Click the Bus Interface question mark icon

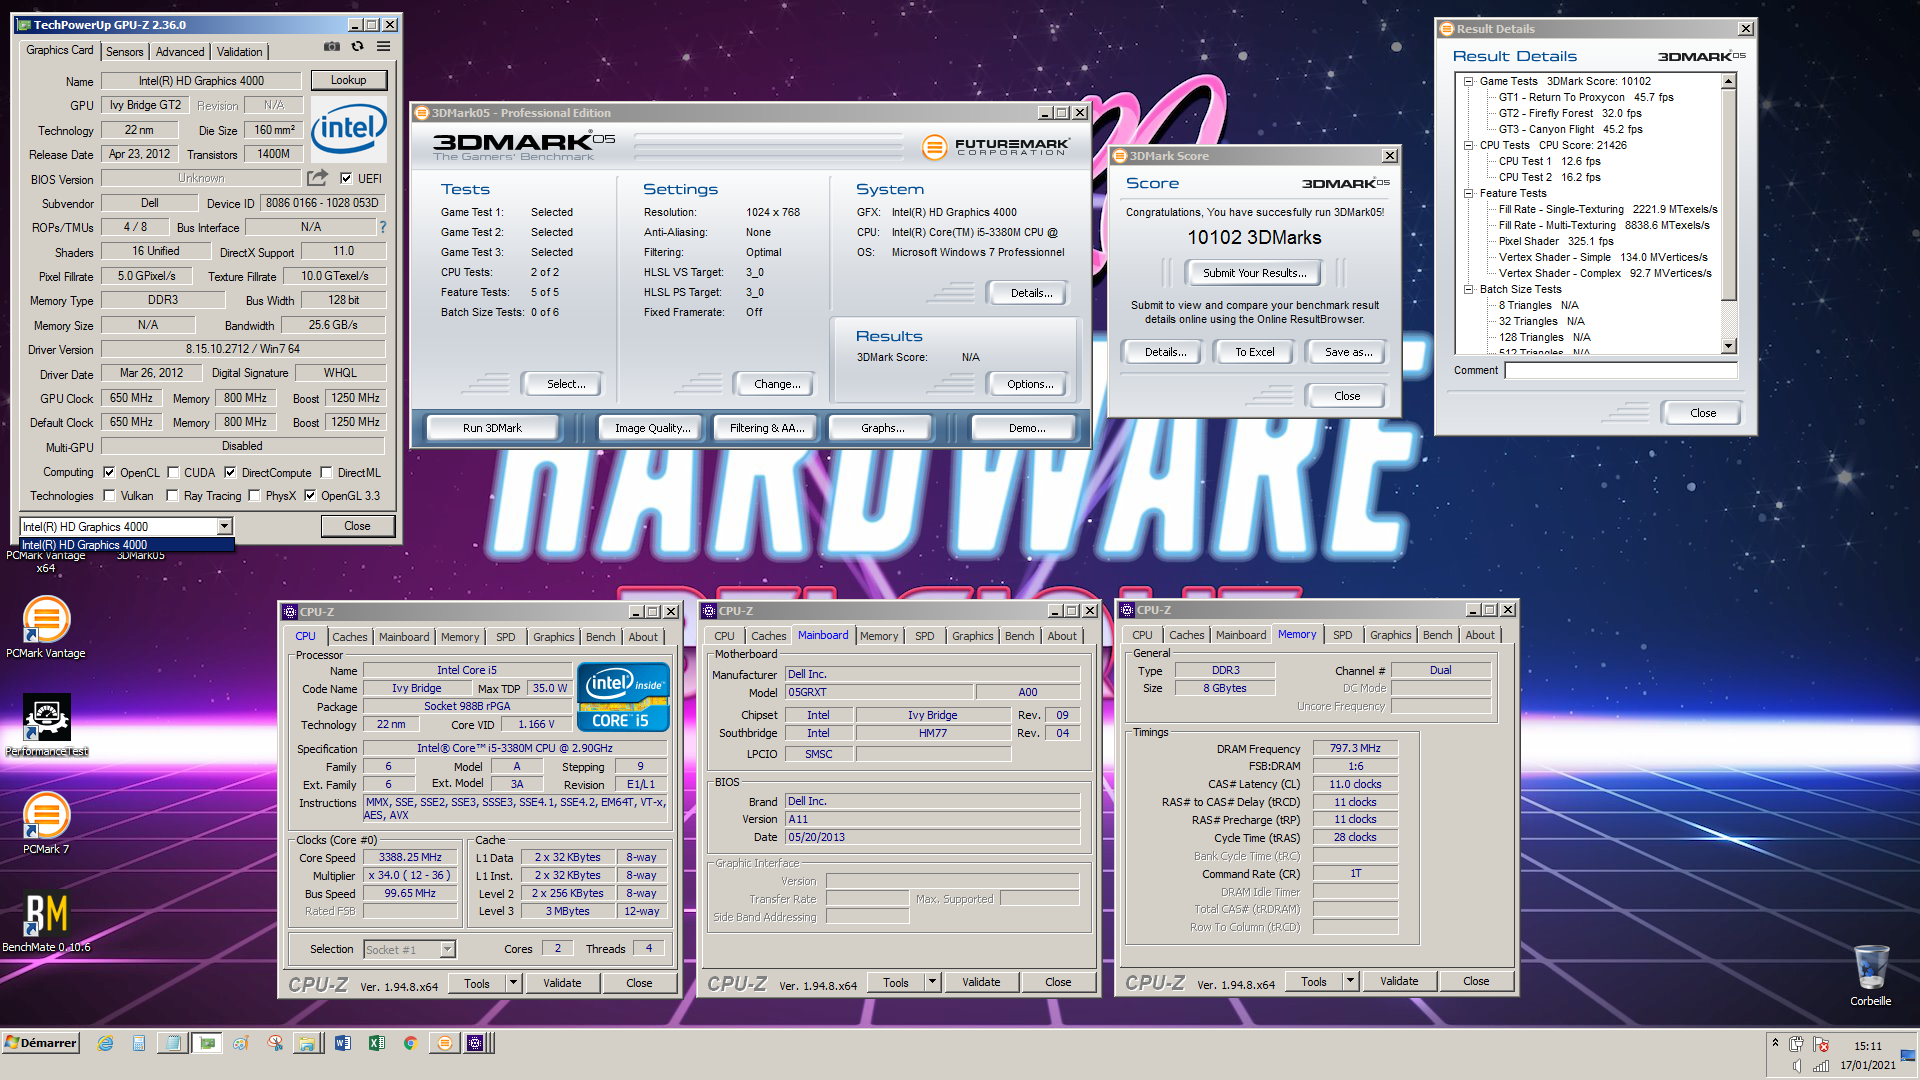tap(382, 227)
